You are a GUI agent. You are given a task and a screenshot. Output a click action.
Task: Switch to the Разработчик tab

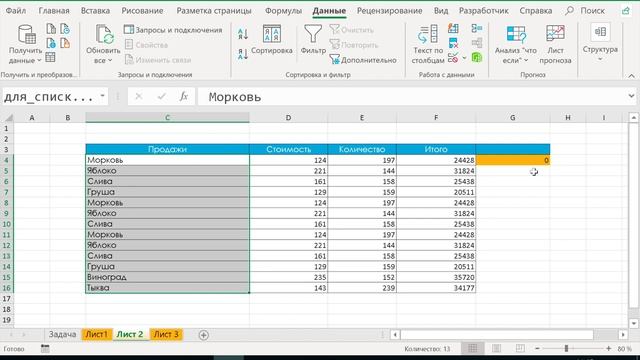pyautogui.click(x=484, y=11)
